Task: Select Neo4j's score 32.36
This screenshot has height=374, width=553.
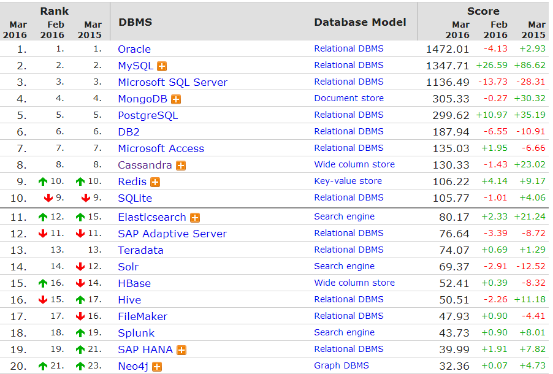Action: [454, 366]
